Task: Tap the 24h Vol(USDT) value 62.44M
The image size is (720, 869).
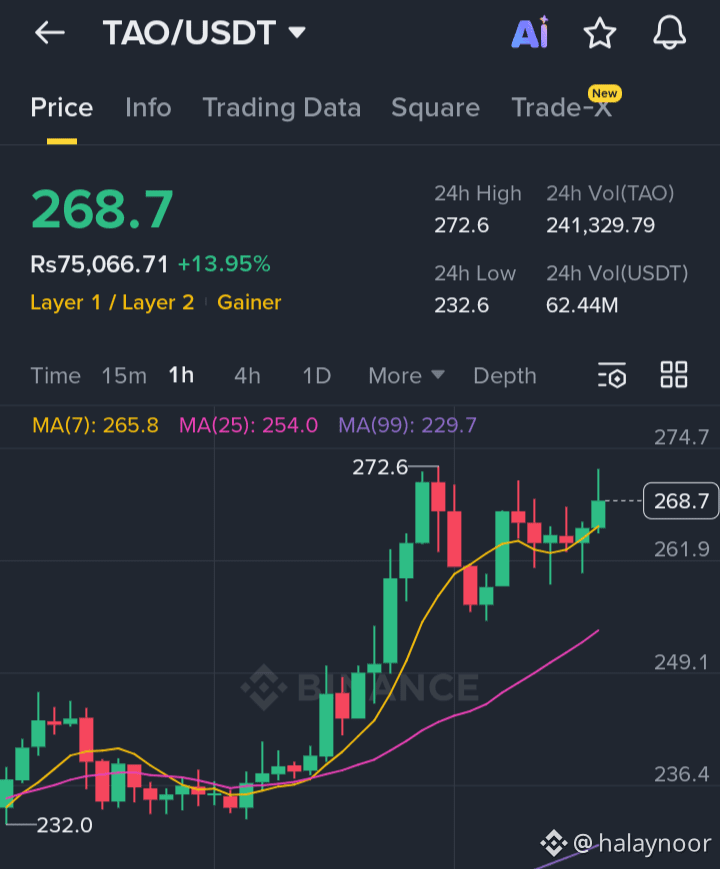Action: tap(582, 305)
